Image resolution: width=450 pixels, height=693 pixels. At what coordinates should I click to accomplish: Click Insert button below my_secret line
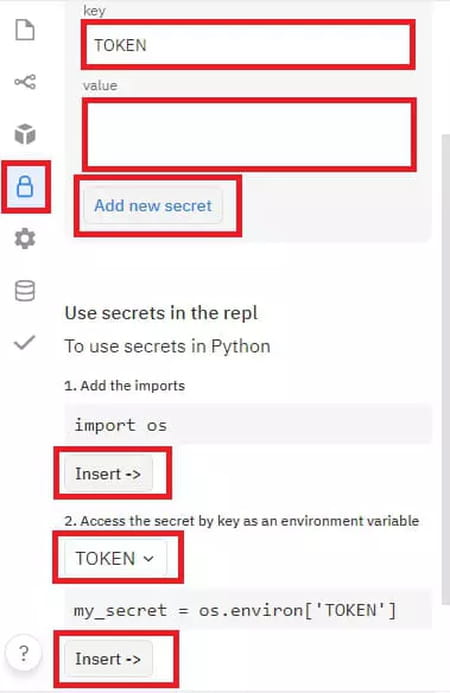(x=108, y=659)
